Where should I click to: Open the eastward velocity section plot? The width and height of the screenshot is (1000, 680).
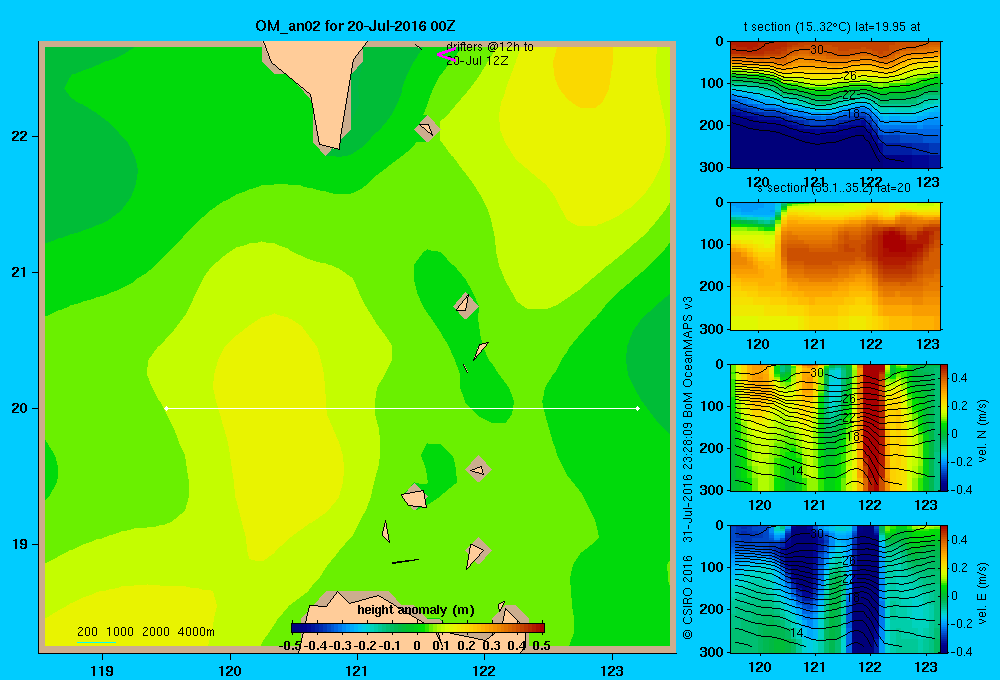pyautogui.click(x=835, y=589)
